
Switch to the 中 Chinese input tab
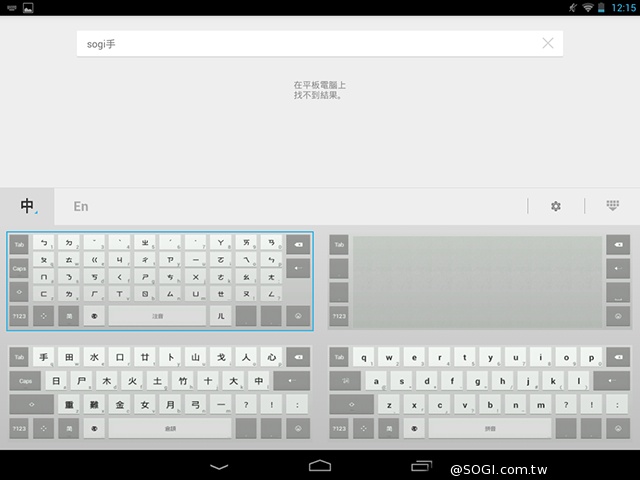27,206
